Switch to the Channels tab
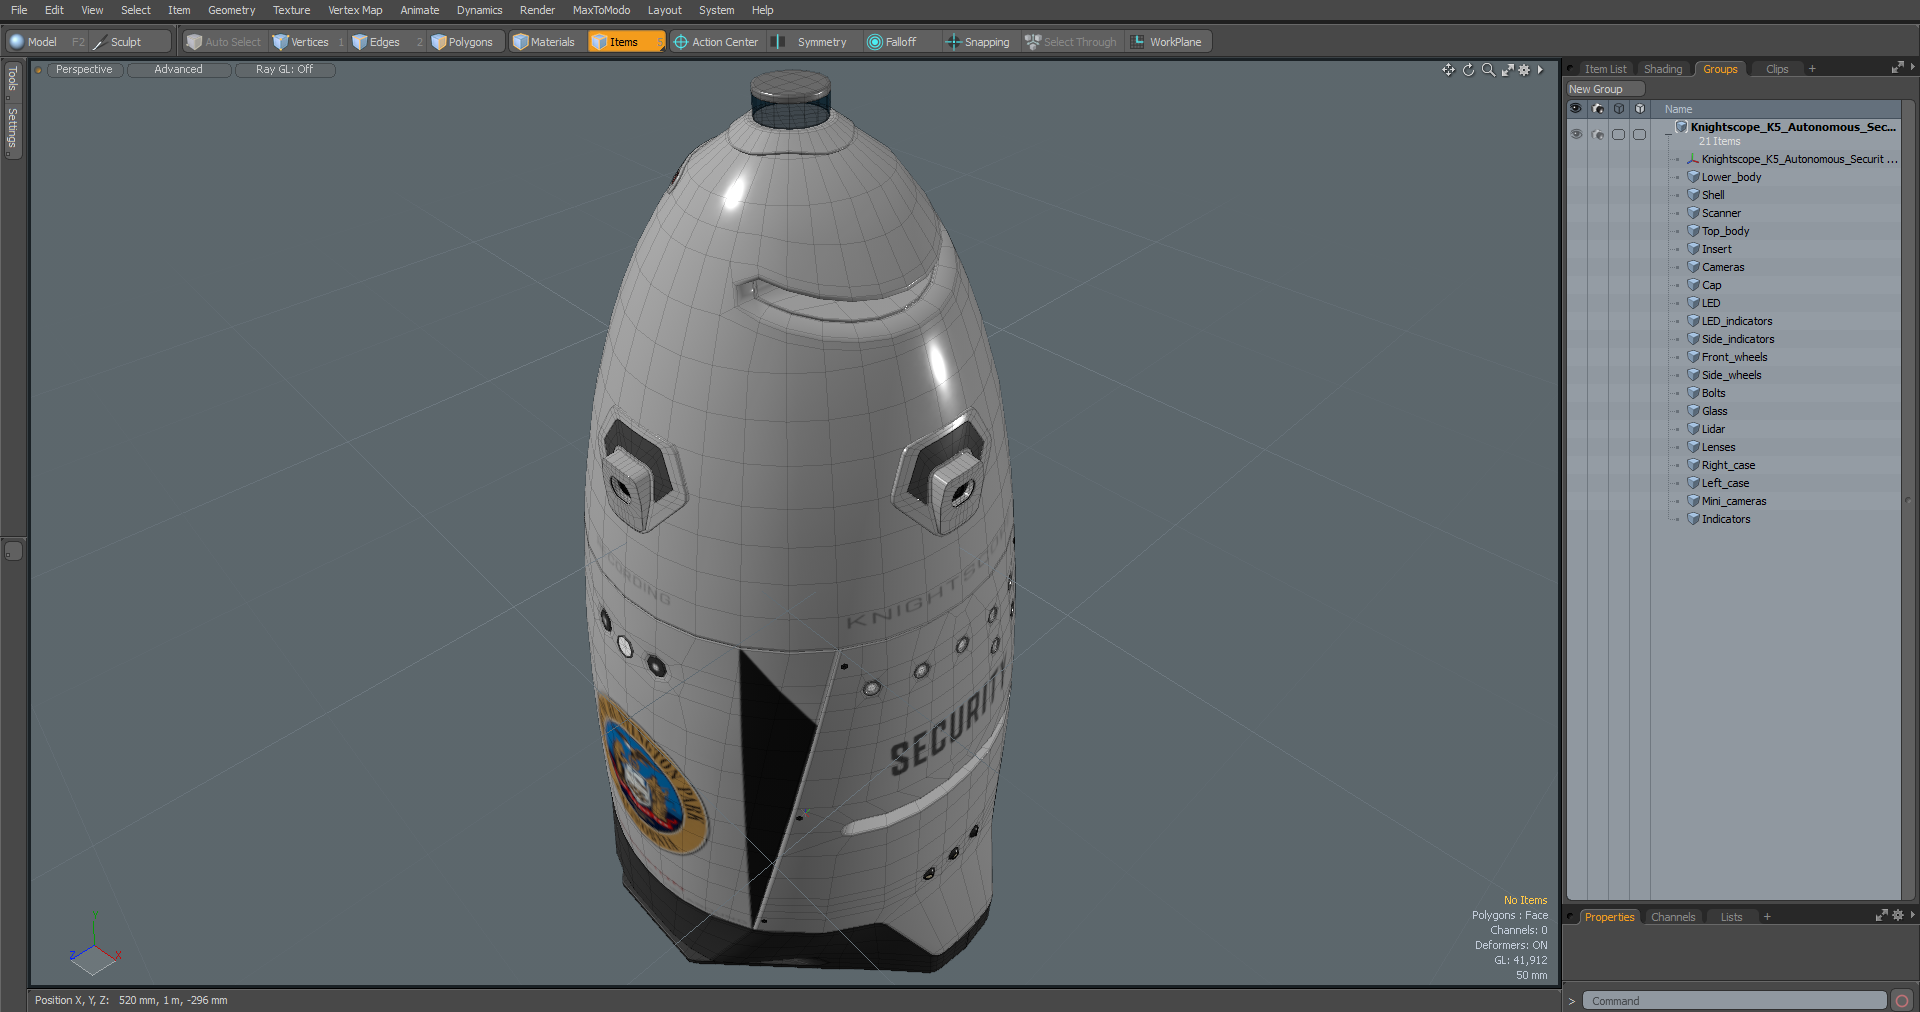This screenshot has height=1012, width=1920. [1673, 917]
